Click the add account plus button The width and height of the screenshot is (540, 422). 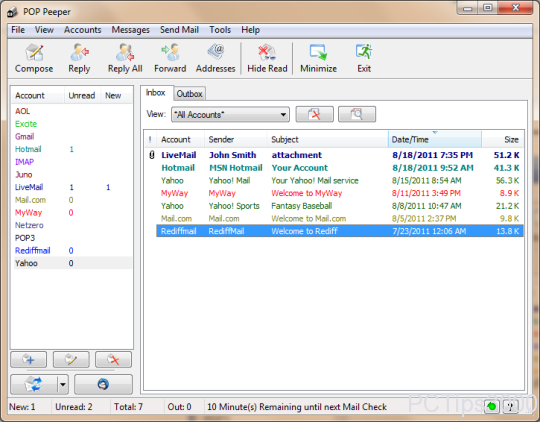pos(29,360)
